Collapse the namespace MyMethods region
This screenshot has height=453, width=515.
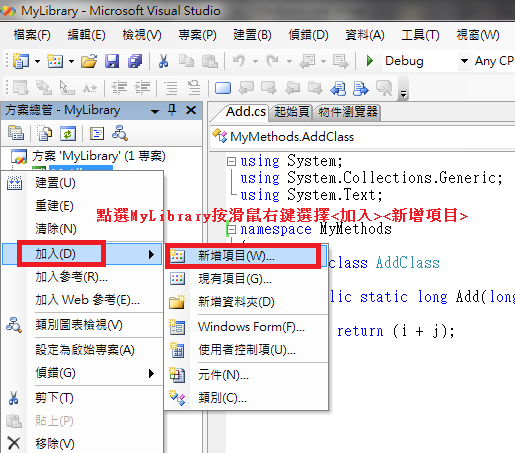coord(231,230)
